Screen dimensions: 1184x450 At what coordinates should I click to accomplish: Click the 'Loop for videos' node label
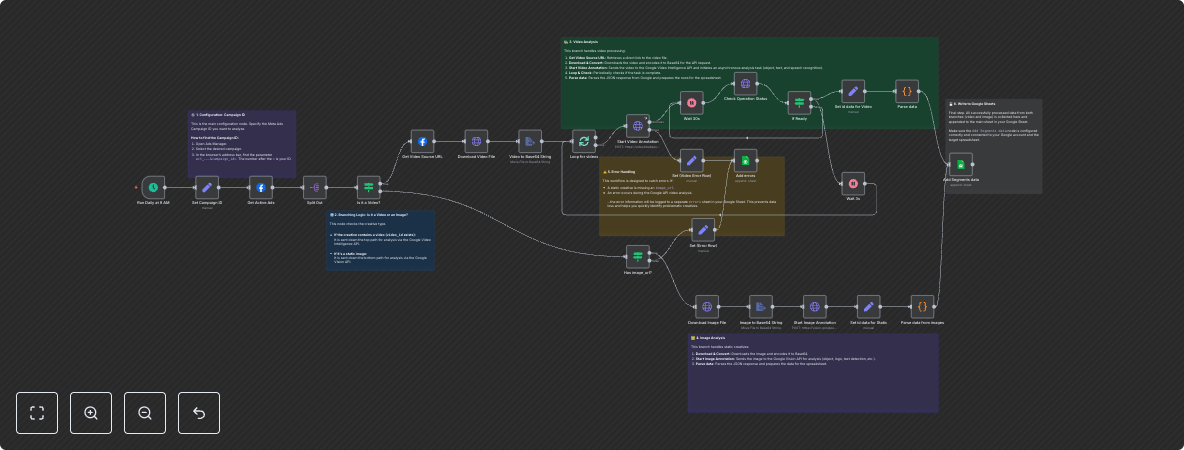pos(584,156)
